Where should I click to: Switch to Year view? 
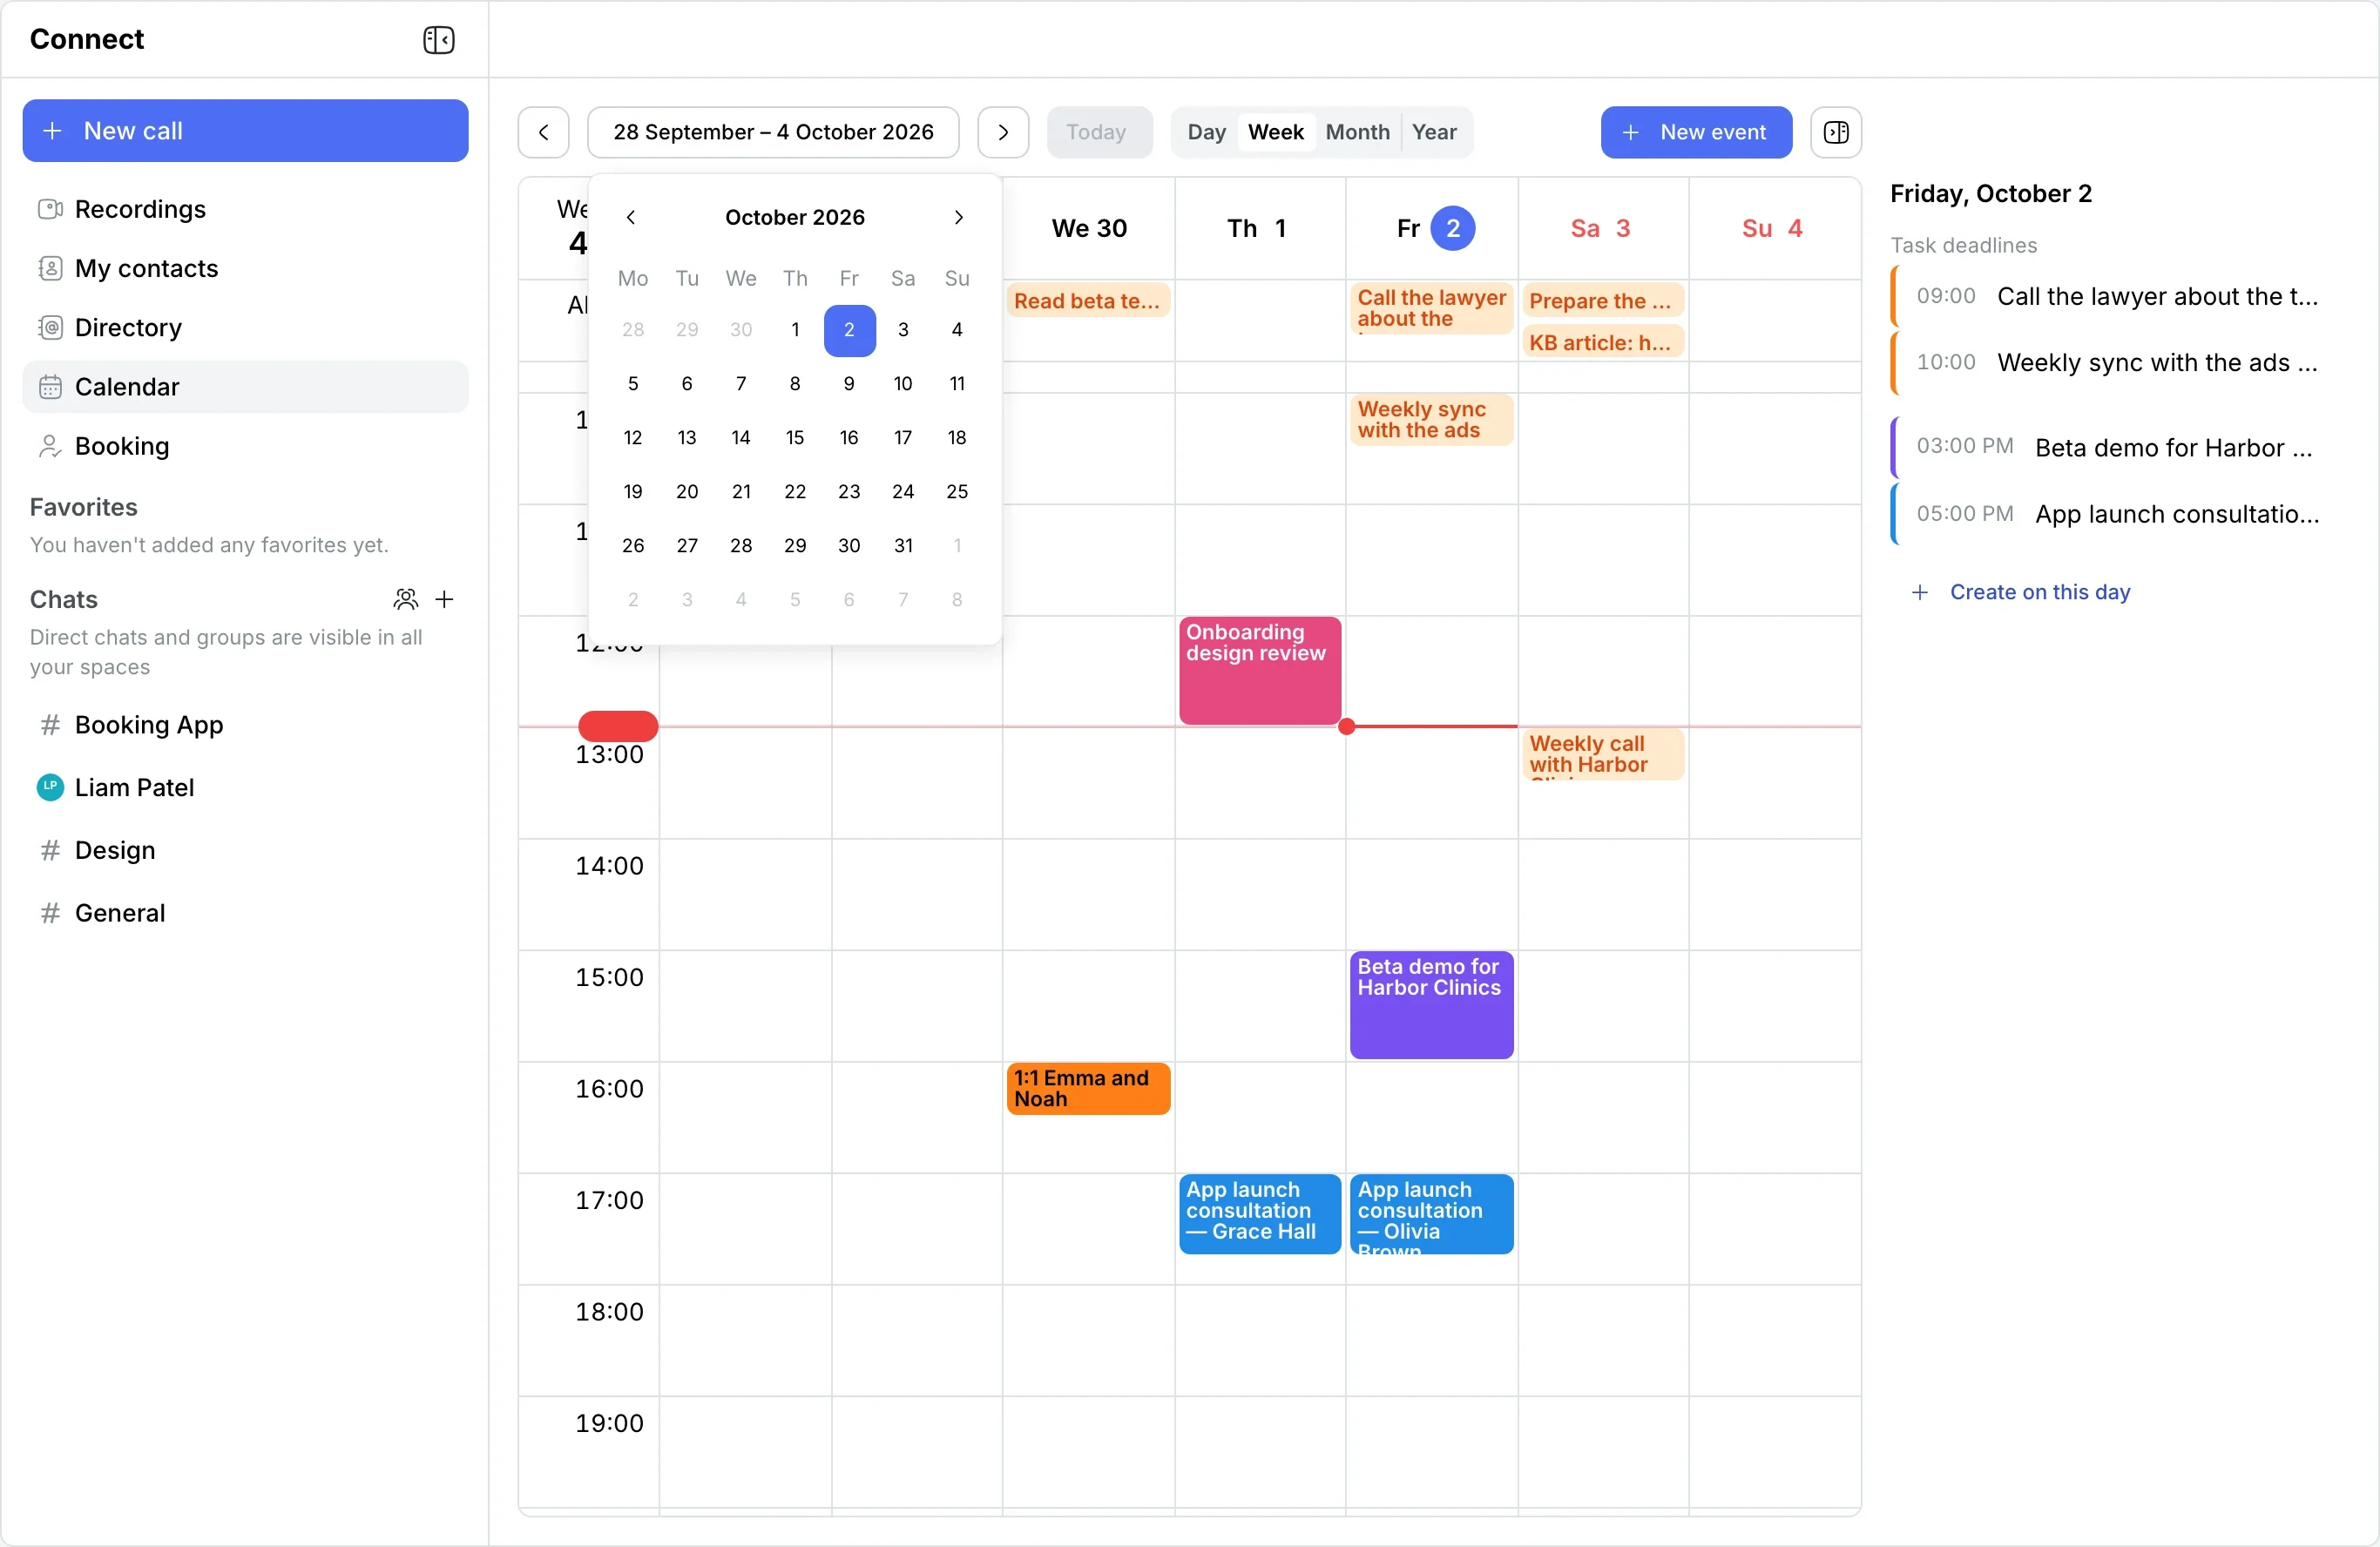(1434, 132)
